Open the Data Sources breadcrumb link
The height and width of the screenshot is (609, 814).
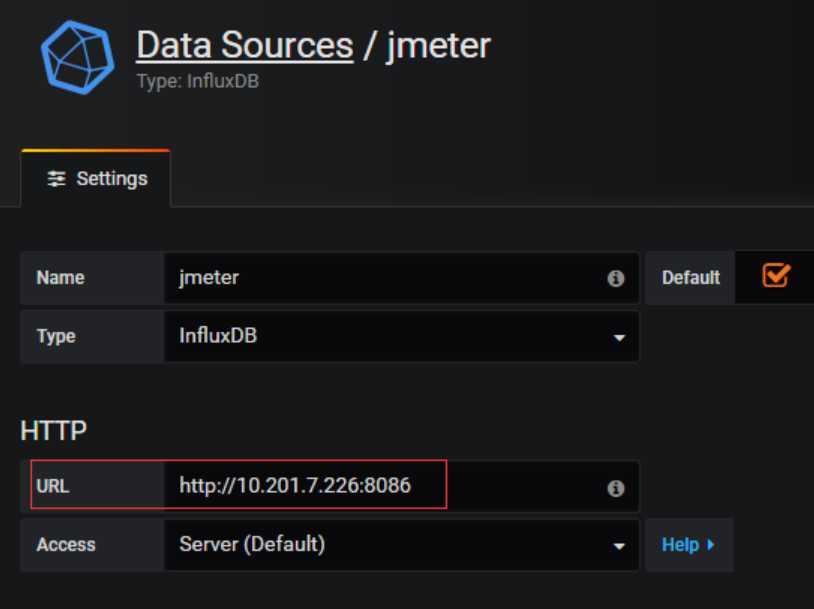[x=245, y=45]
